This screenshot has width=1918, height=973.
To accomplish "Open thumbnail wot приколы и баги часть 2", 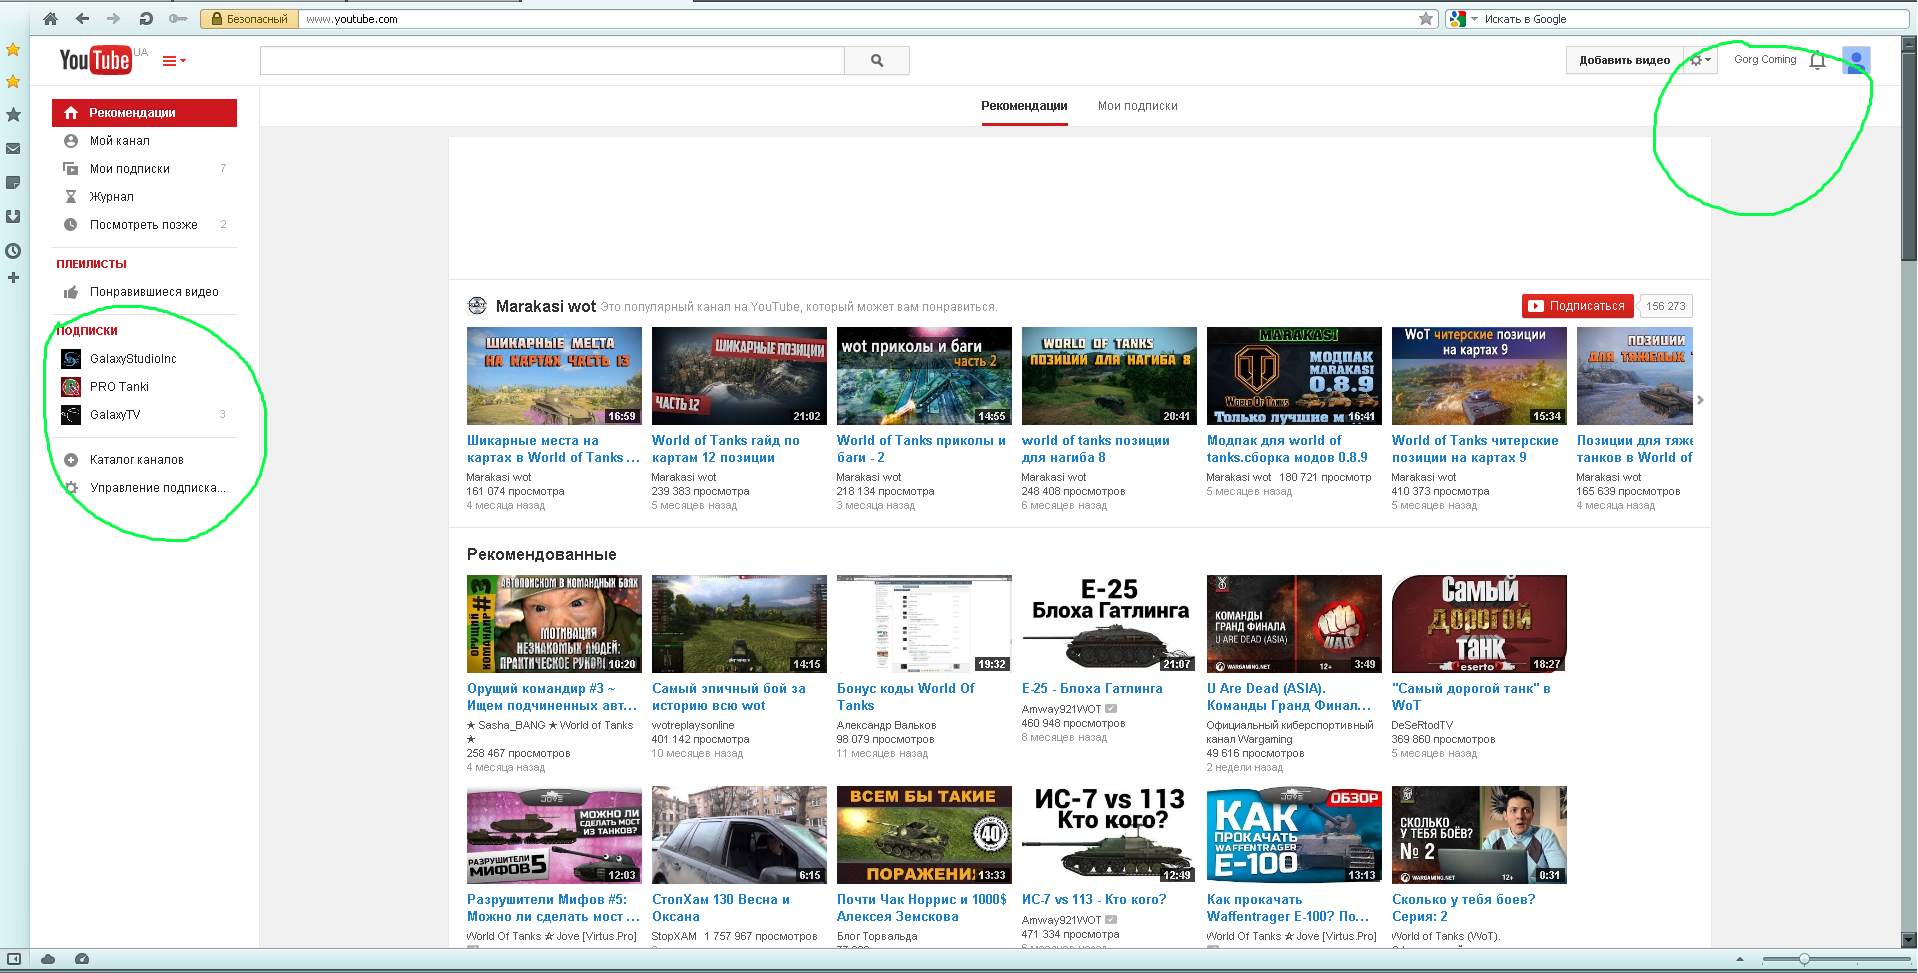I will click(x=924, y=376).
